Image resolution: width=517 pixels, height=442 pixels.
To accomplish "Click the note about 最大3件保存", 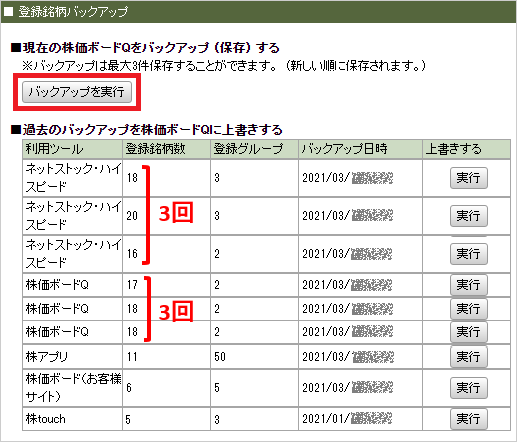I will click(x=224, y=66).
